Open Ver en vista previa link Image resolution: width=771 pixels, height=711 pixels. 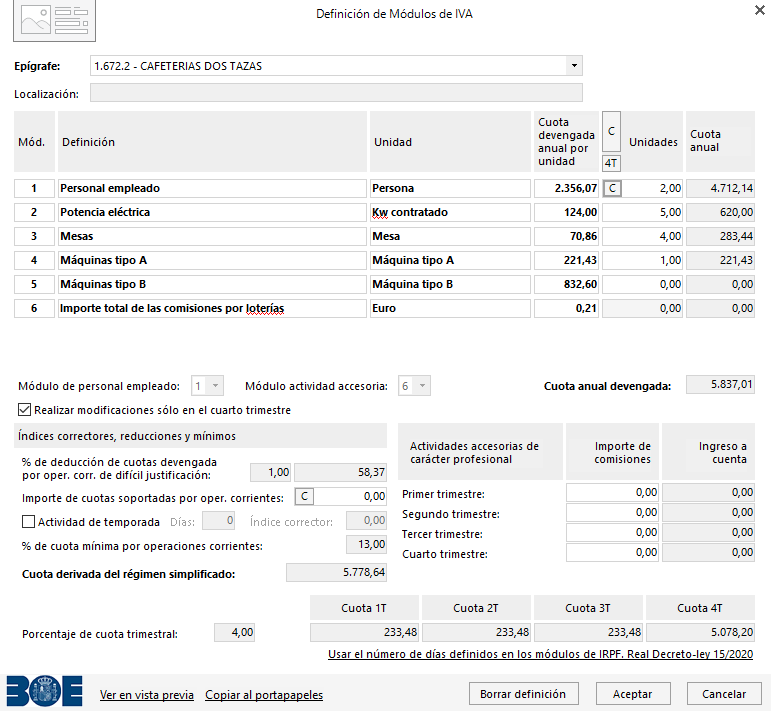tap(147, 695)
